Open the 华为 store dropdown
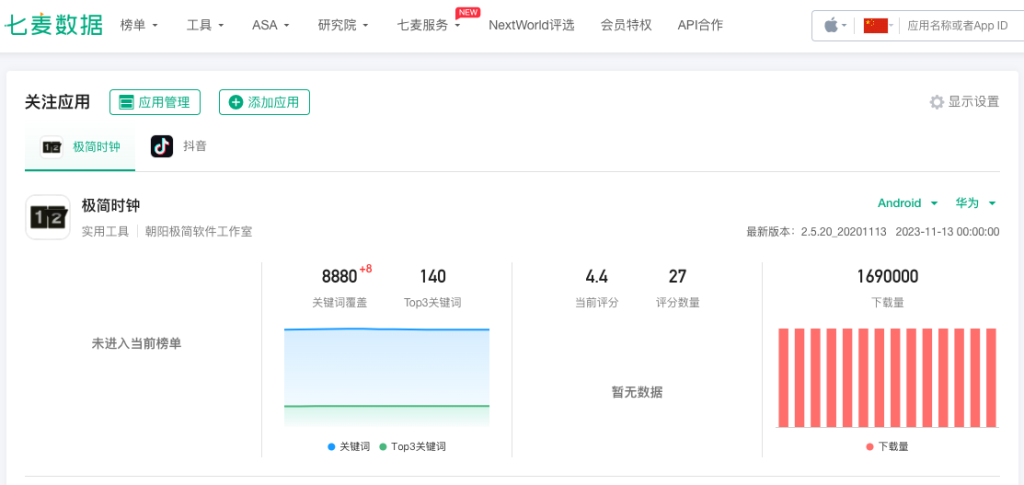This screenshot has width=1024, height=485. coord(976,203)
